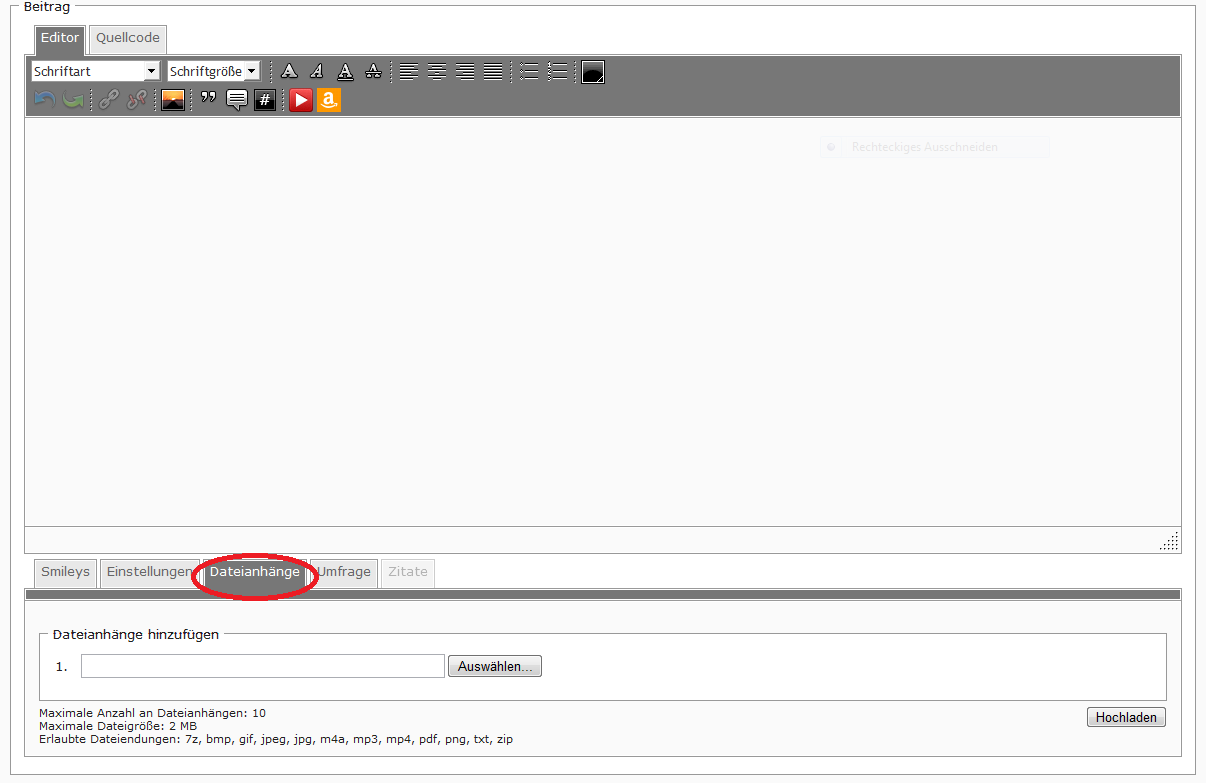Viewport: 1206px width, 783px height.
Task: Justify the text alignment
Action: pyautogui.click(x=493, y=71)
